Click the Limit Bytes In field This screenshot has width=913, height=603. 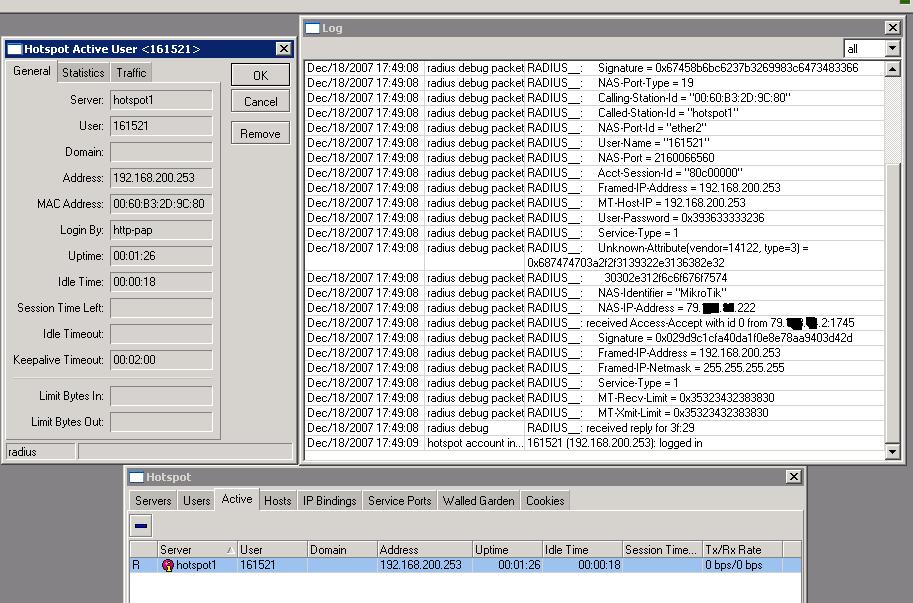click(161, 396)
